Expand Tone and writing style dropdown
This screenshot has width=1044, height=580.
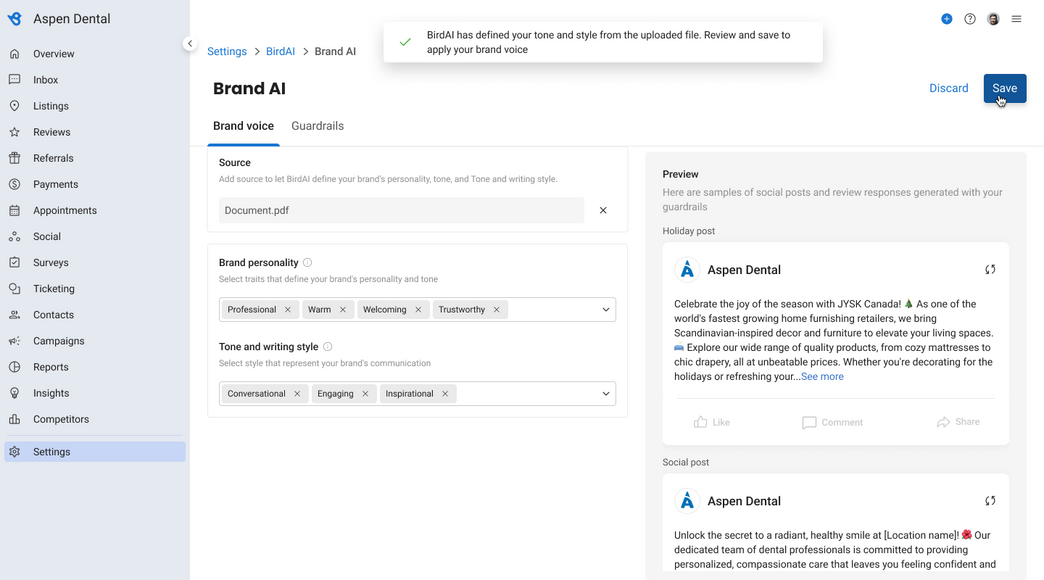pos(605,394)
